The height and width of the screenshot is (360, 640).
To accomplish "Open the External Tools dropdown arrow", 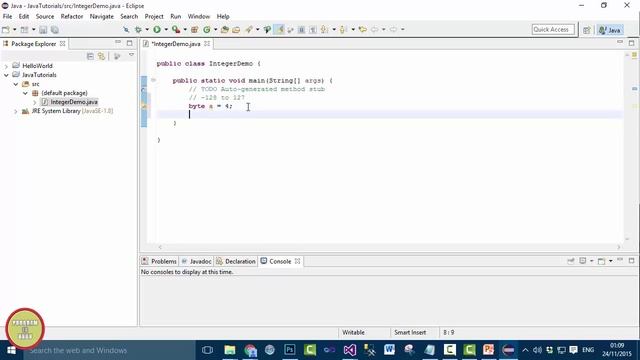I will [x=185, y=30].
